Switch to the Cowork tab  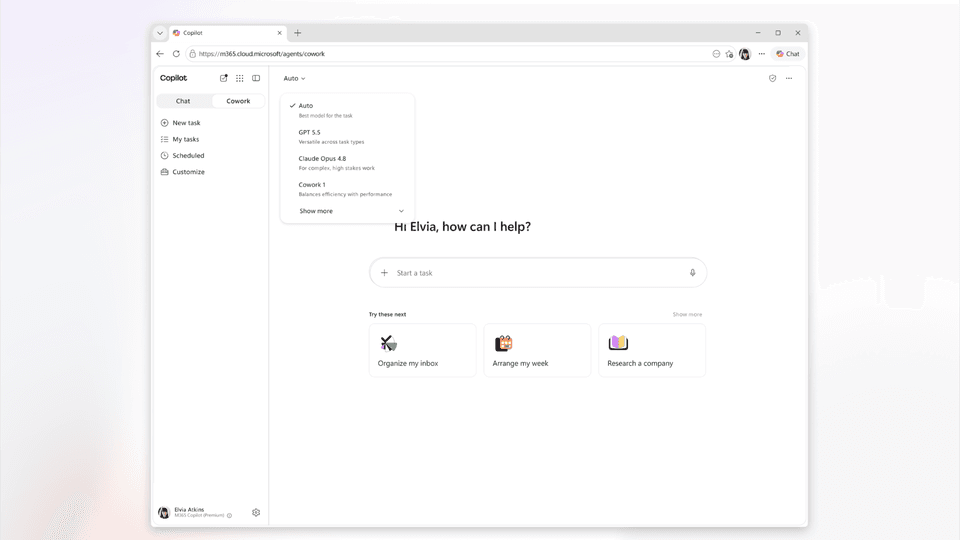(238, 101)
